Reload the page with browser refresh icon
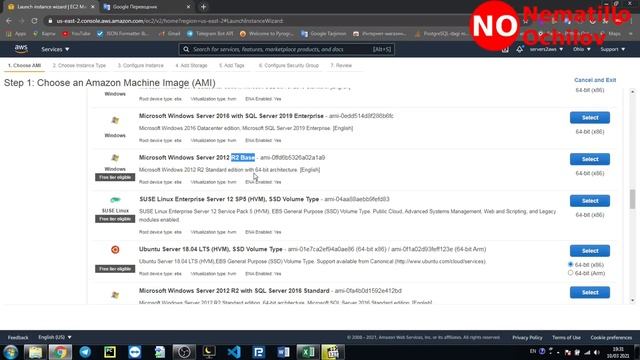The height and width of the screenshot is (360, 640). point(34,21)
